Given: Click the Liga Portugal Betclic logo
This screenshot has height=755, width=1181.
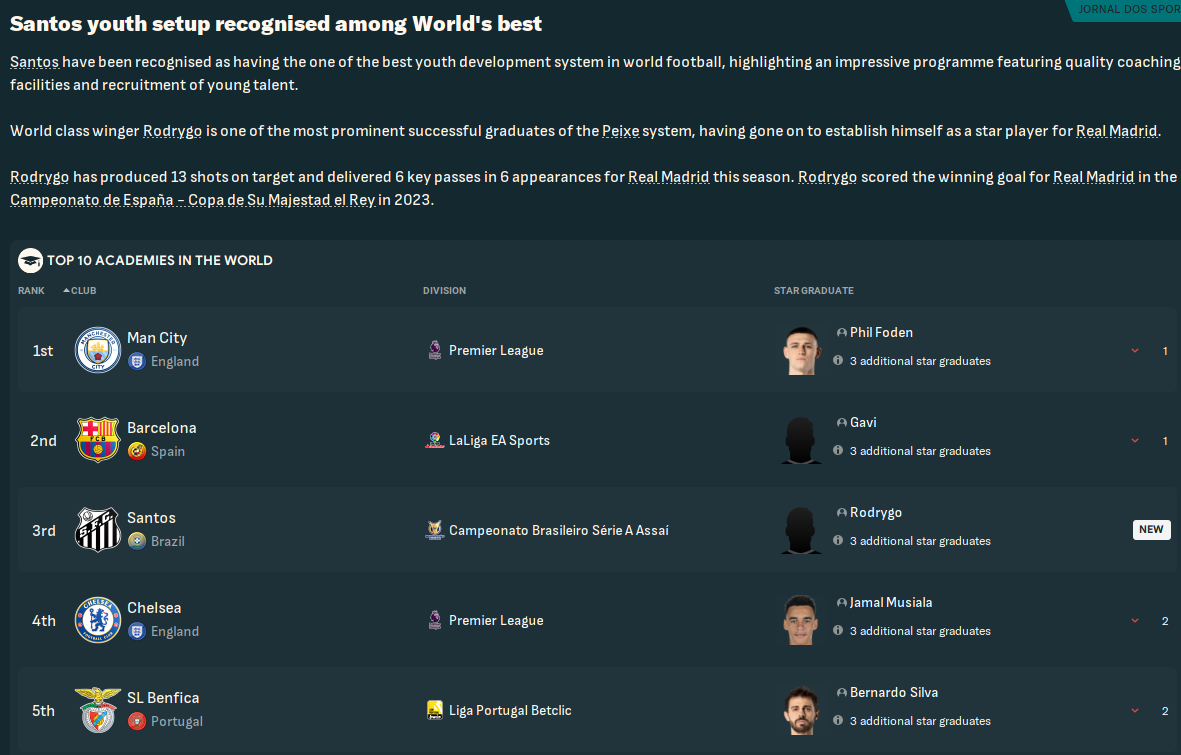Looking at the screenshot, I should 435,710.
